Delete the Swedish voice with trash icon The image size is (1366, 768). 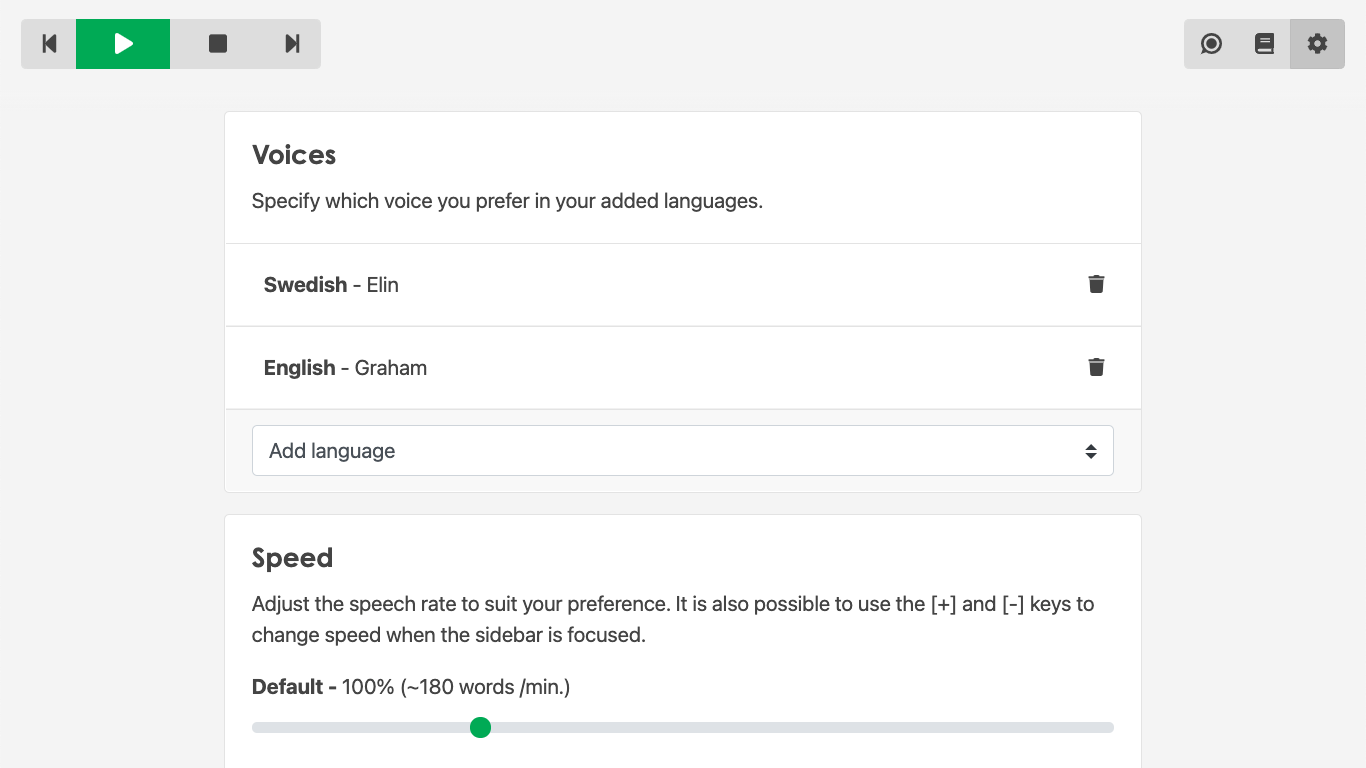pos(1096,284)
